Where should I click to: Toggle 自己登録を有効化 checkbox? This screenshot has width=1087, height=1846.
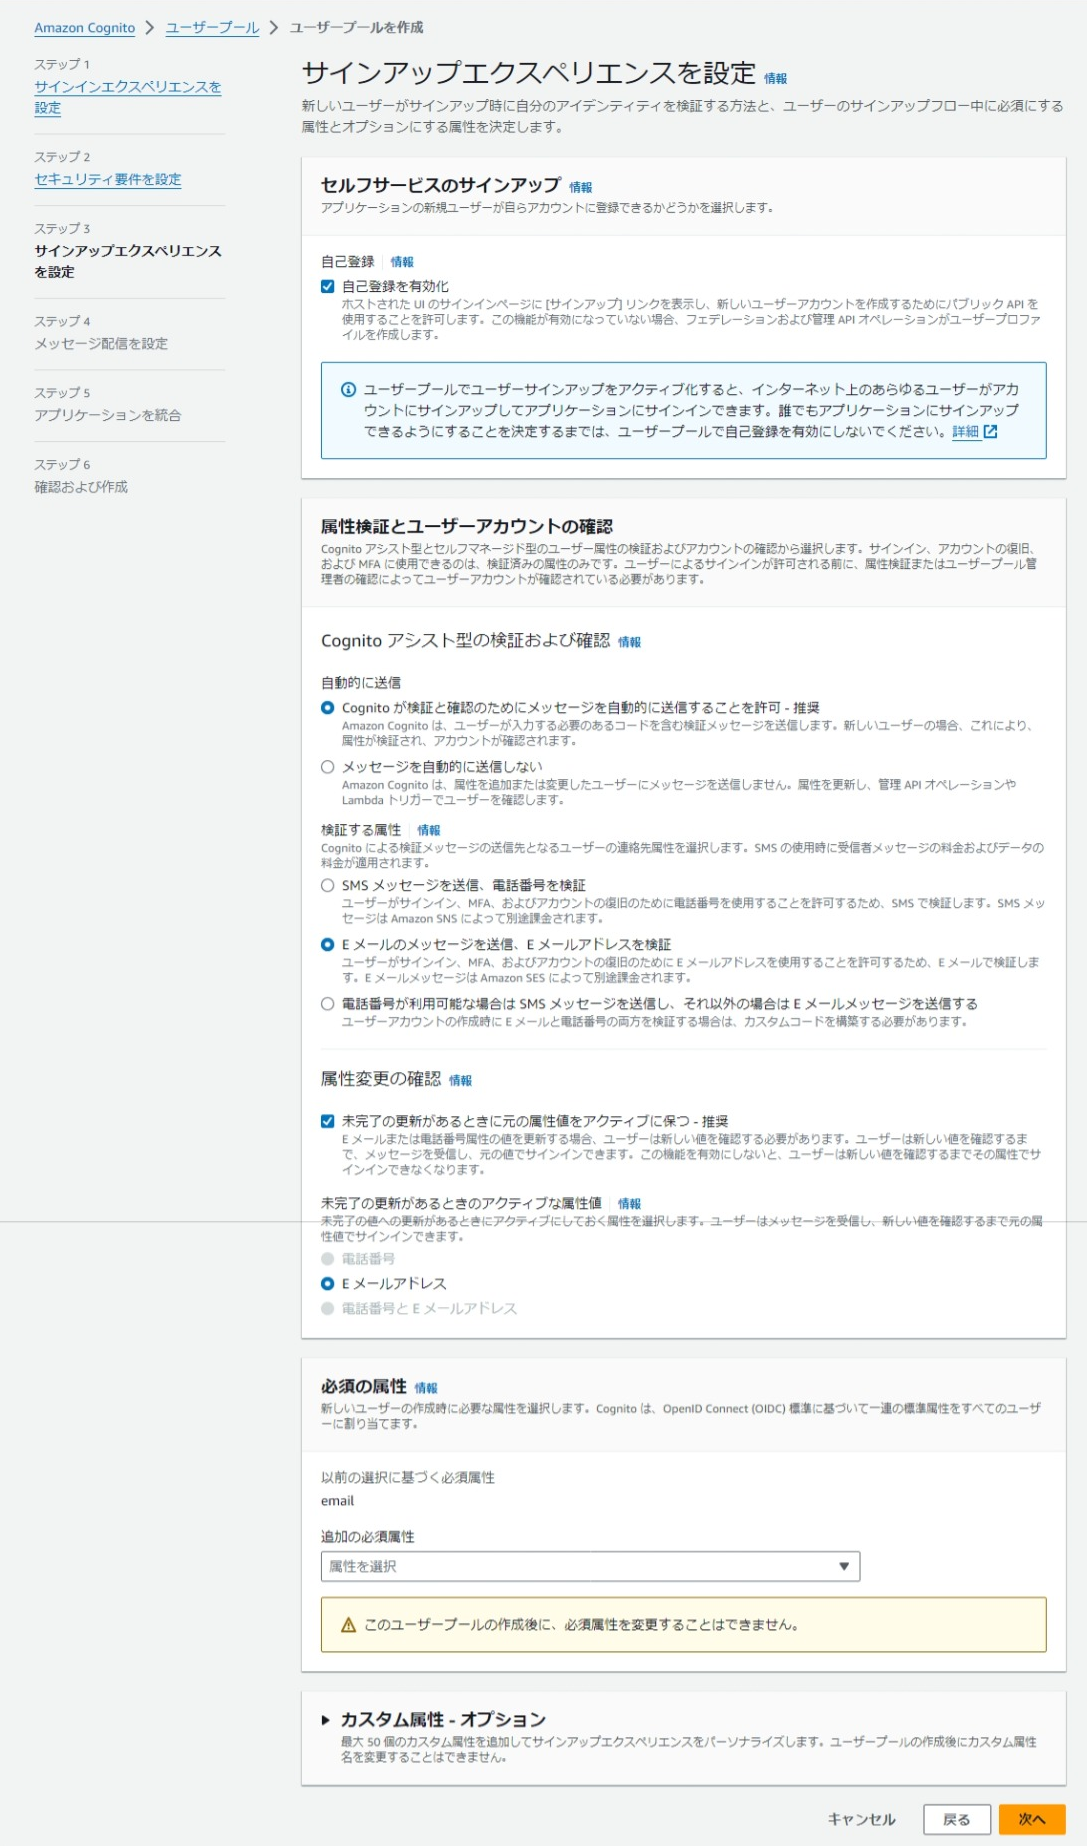click(327, 286)
